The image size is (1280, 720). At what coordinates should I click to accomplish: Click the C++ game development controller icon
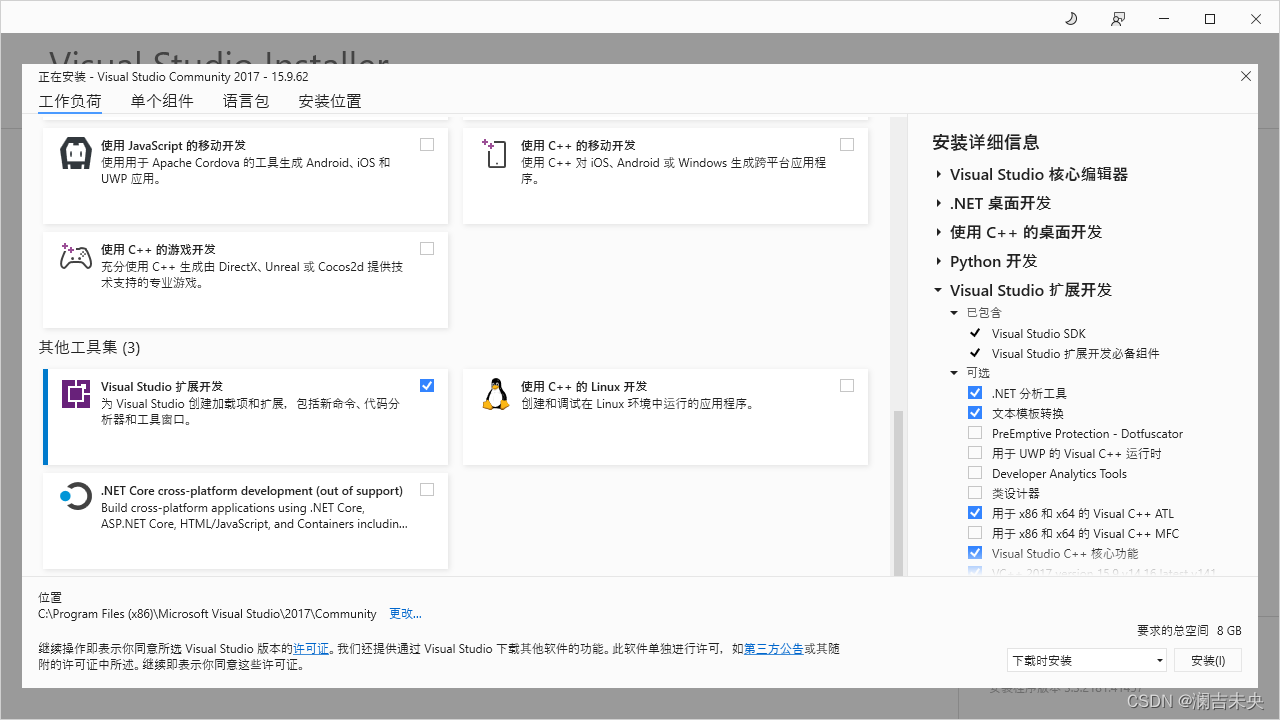coord(76,257)
